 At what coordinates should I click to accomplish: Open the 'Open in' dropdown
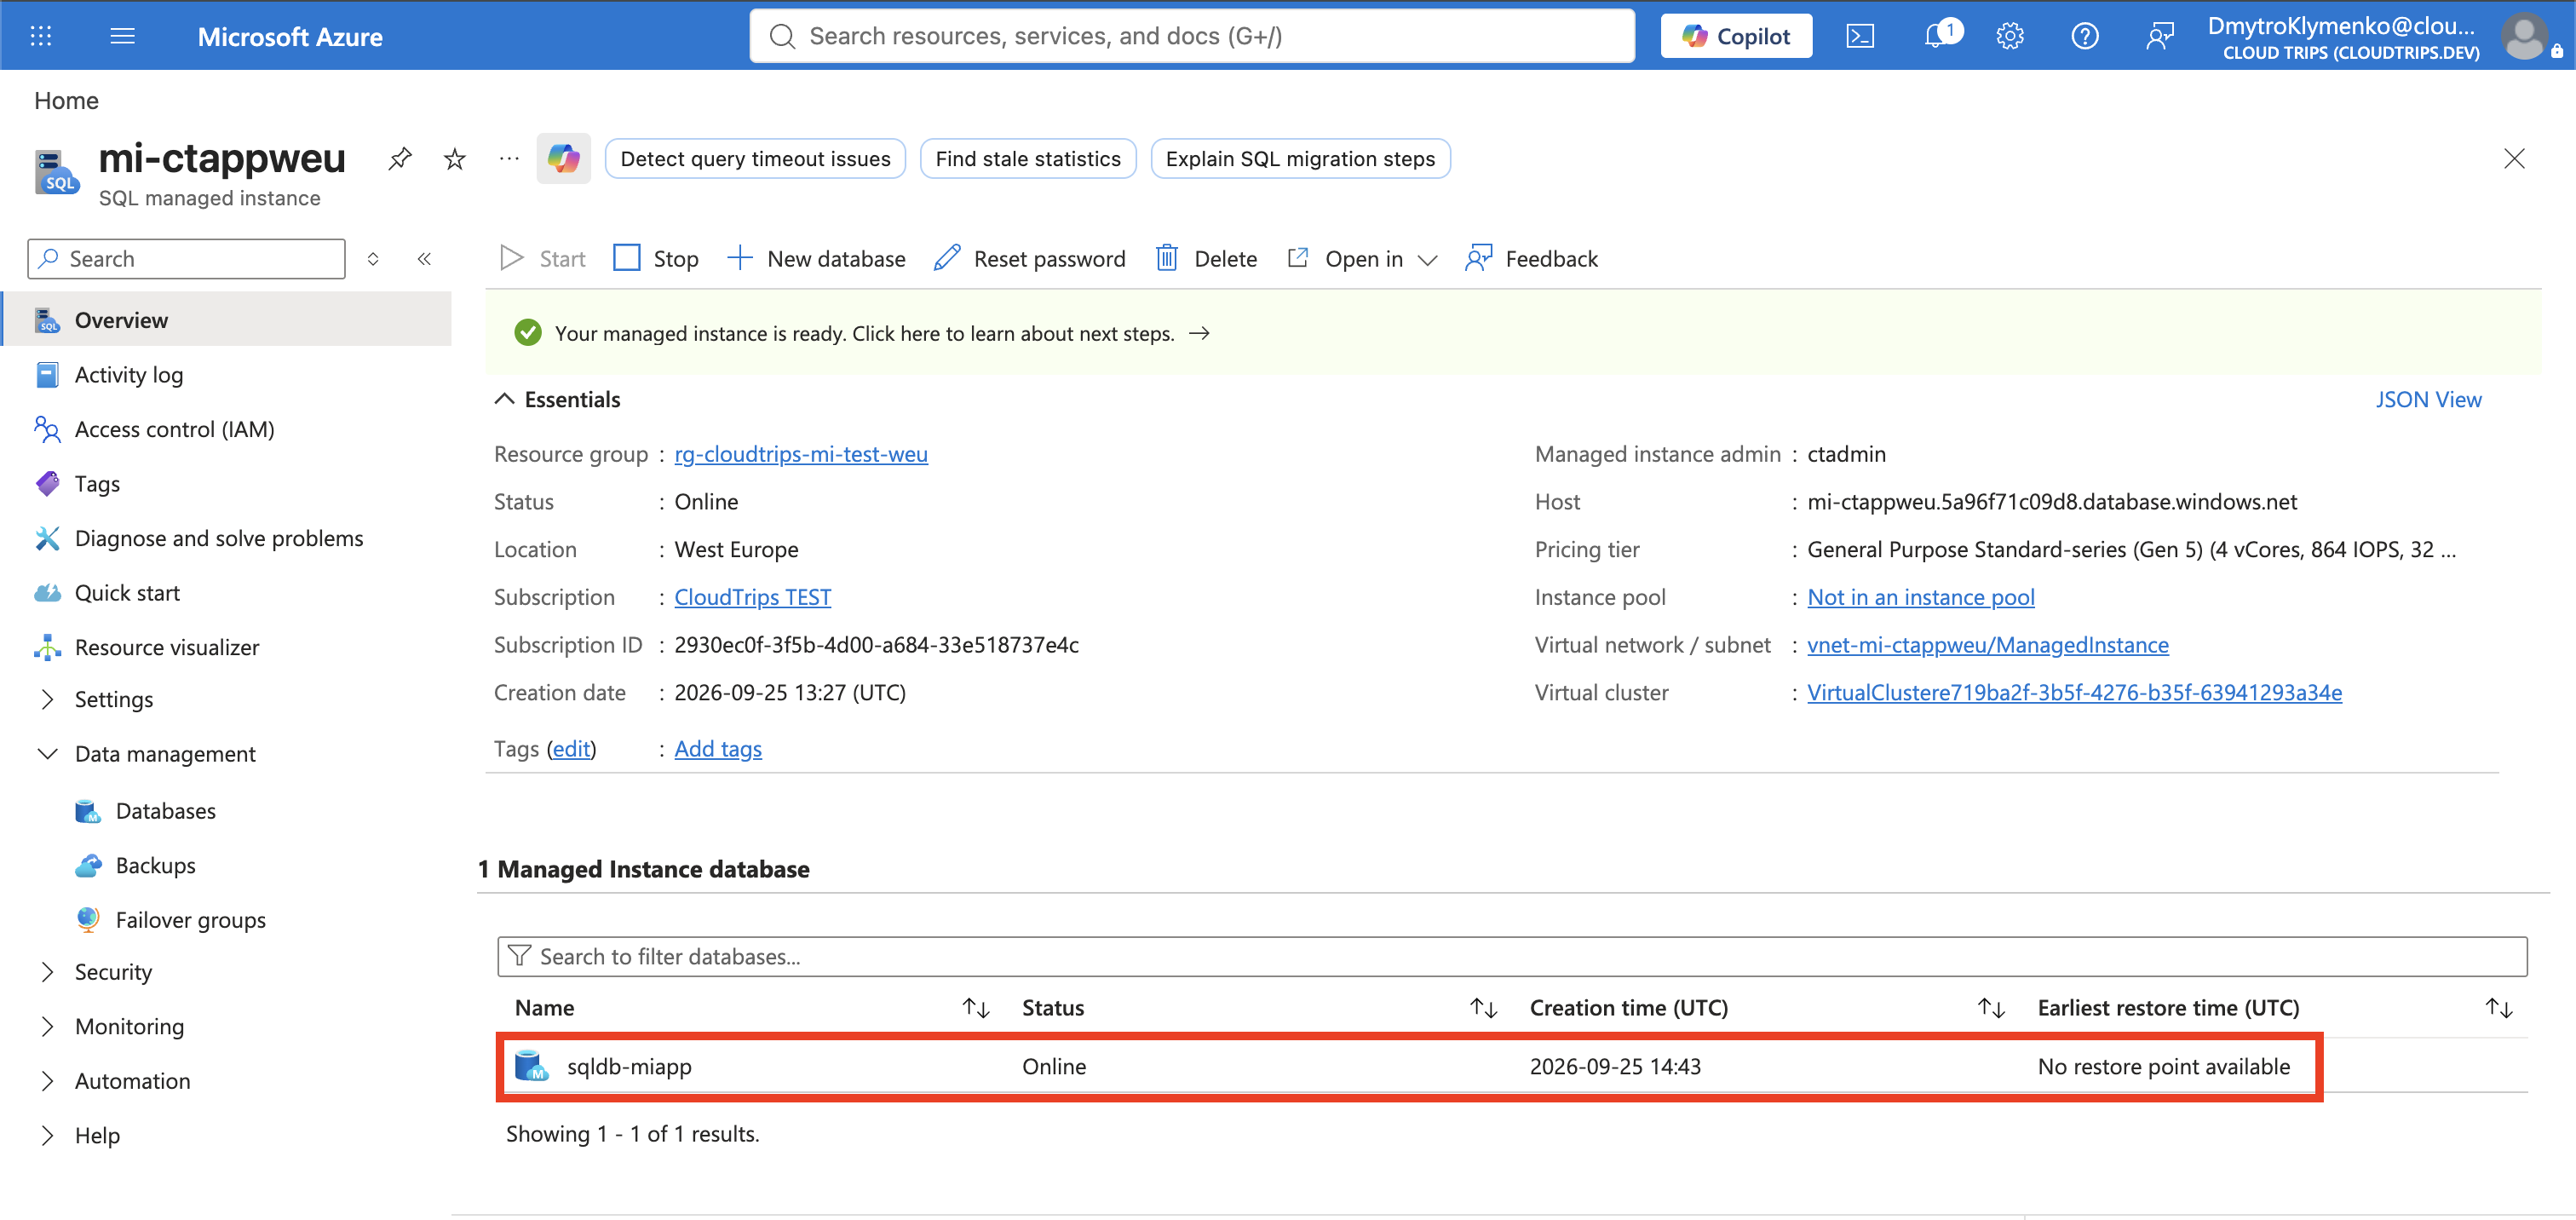(x=1363, y=259)
